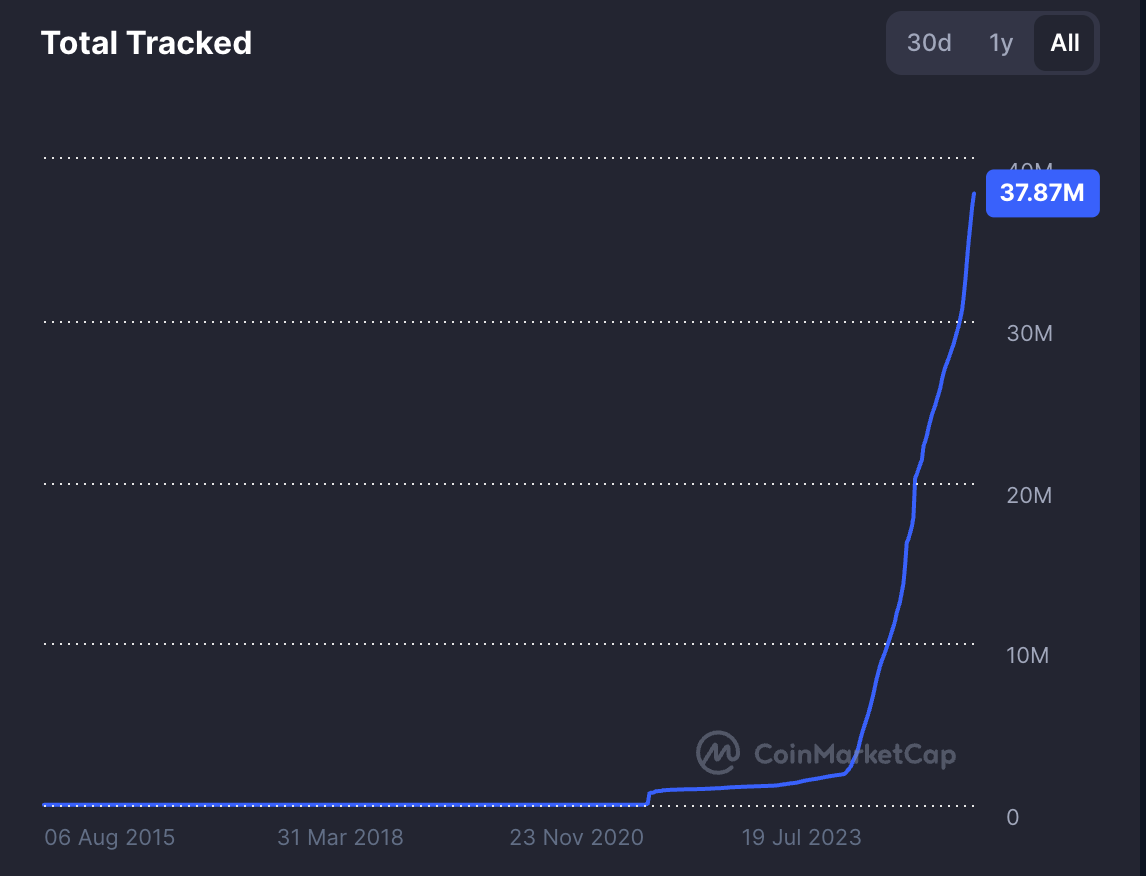Click the CoinMarketCap watermark text

click(x=855, y=755)
